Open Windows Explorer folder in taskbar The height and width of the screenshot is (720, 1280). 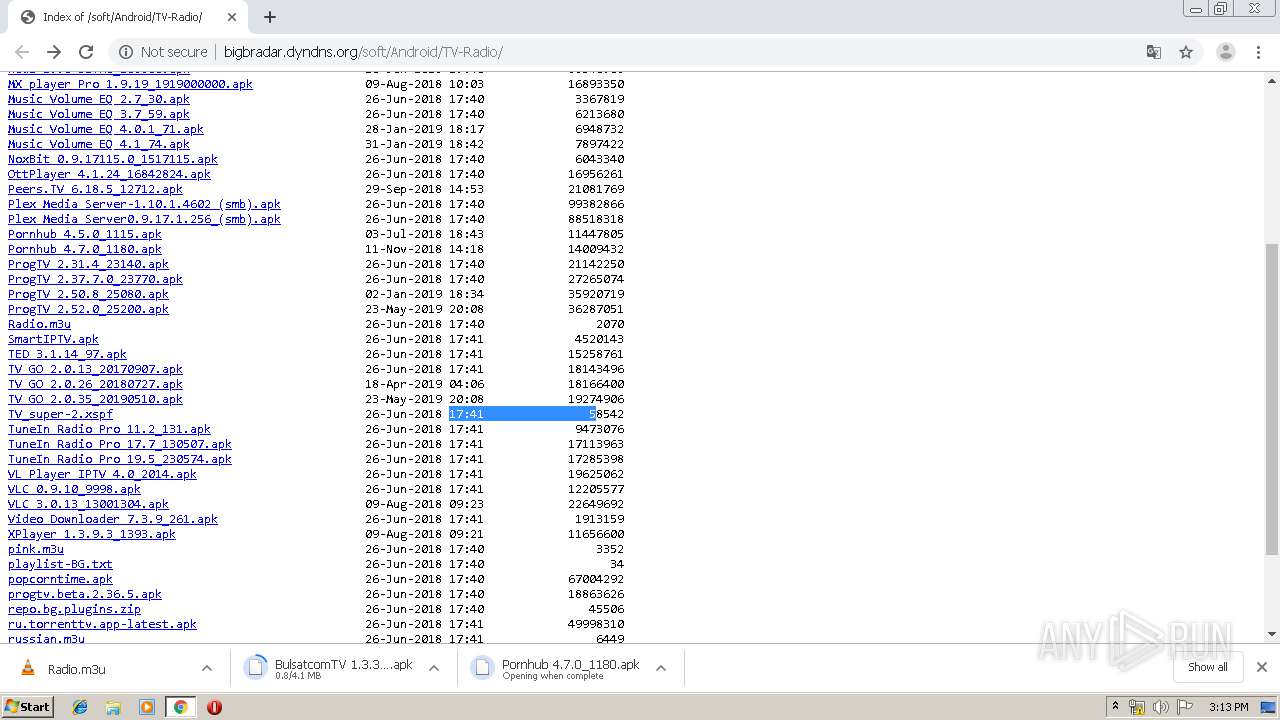point(113,707)
